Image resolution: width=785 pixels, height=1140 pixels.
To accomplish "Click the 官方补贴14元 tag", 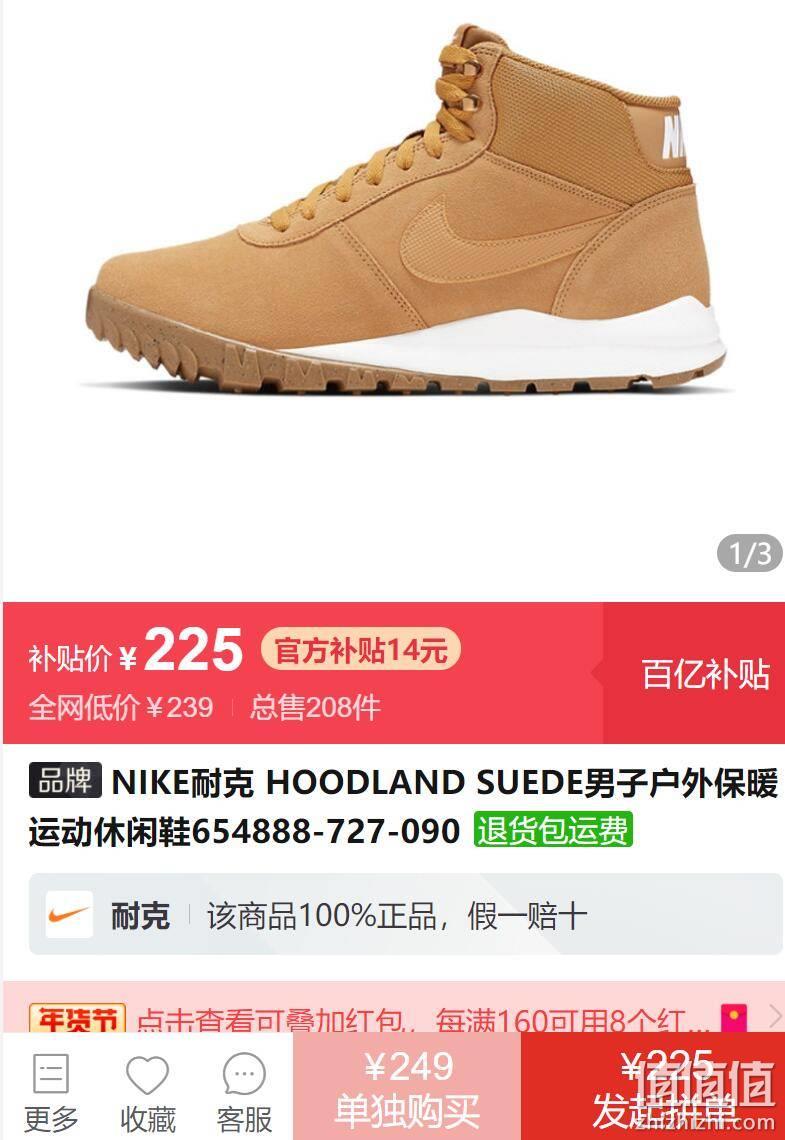I will [x=361, y=649].
